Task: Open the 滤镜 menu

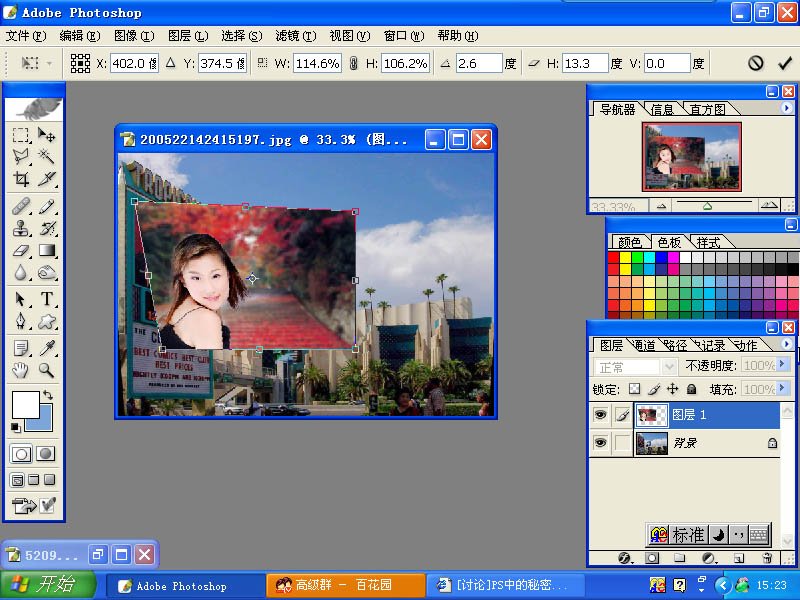Action: click(295, 36)
